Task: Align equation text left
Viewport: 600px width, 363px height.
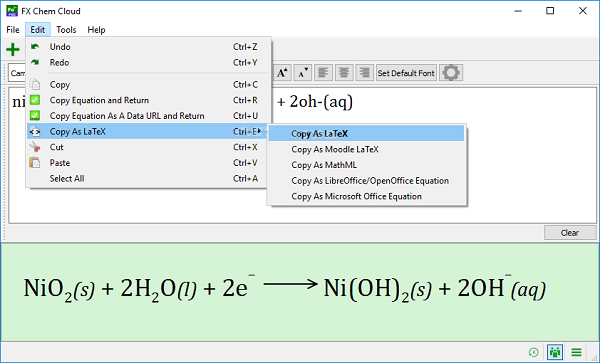Action: pyautogui.click(x=323, y=73)
